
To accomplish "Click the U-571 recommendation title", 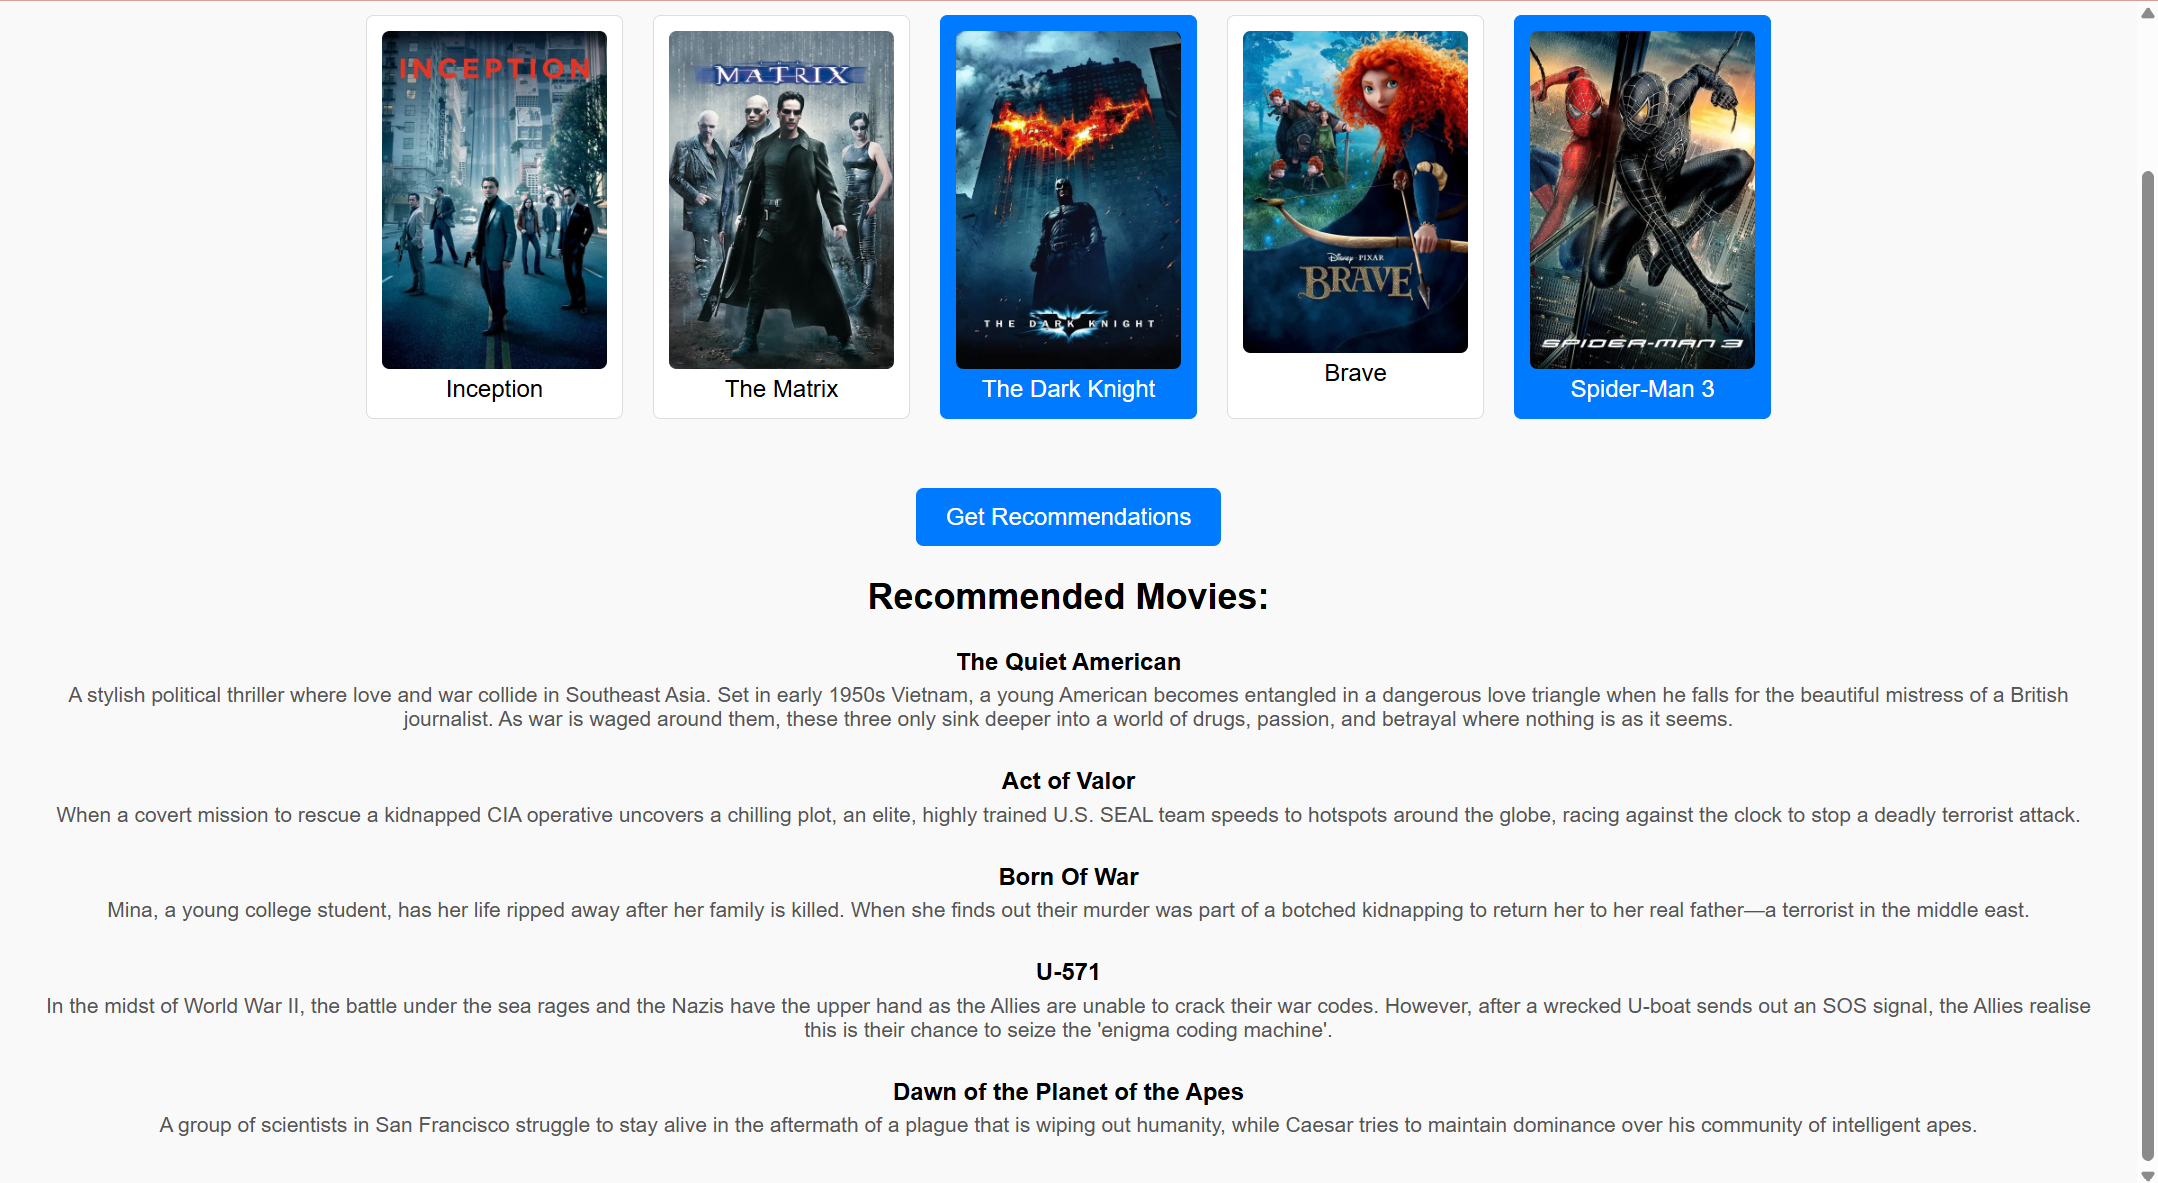I will (x=1068, y=972).
